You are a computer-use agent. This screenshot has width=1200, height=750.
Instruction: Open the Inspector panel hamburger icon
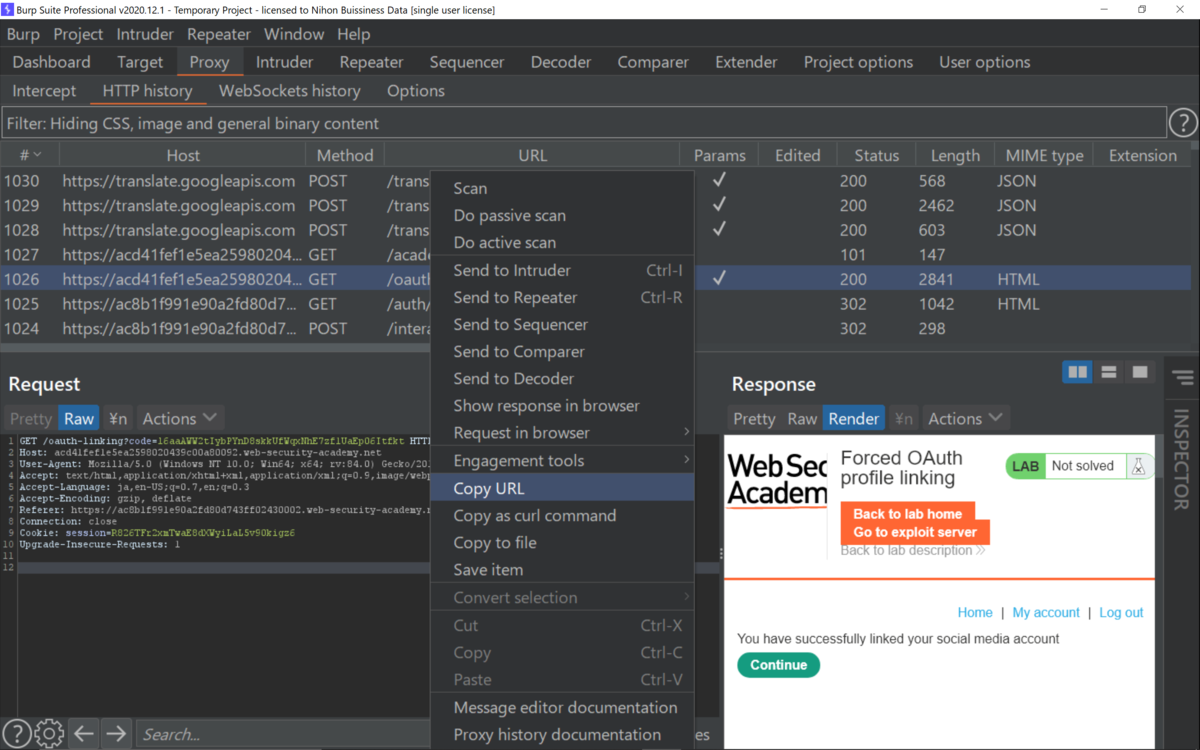pos(1183,378)
